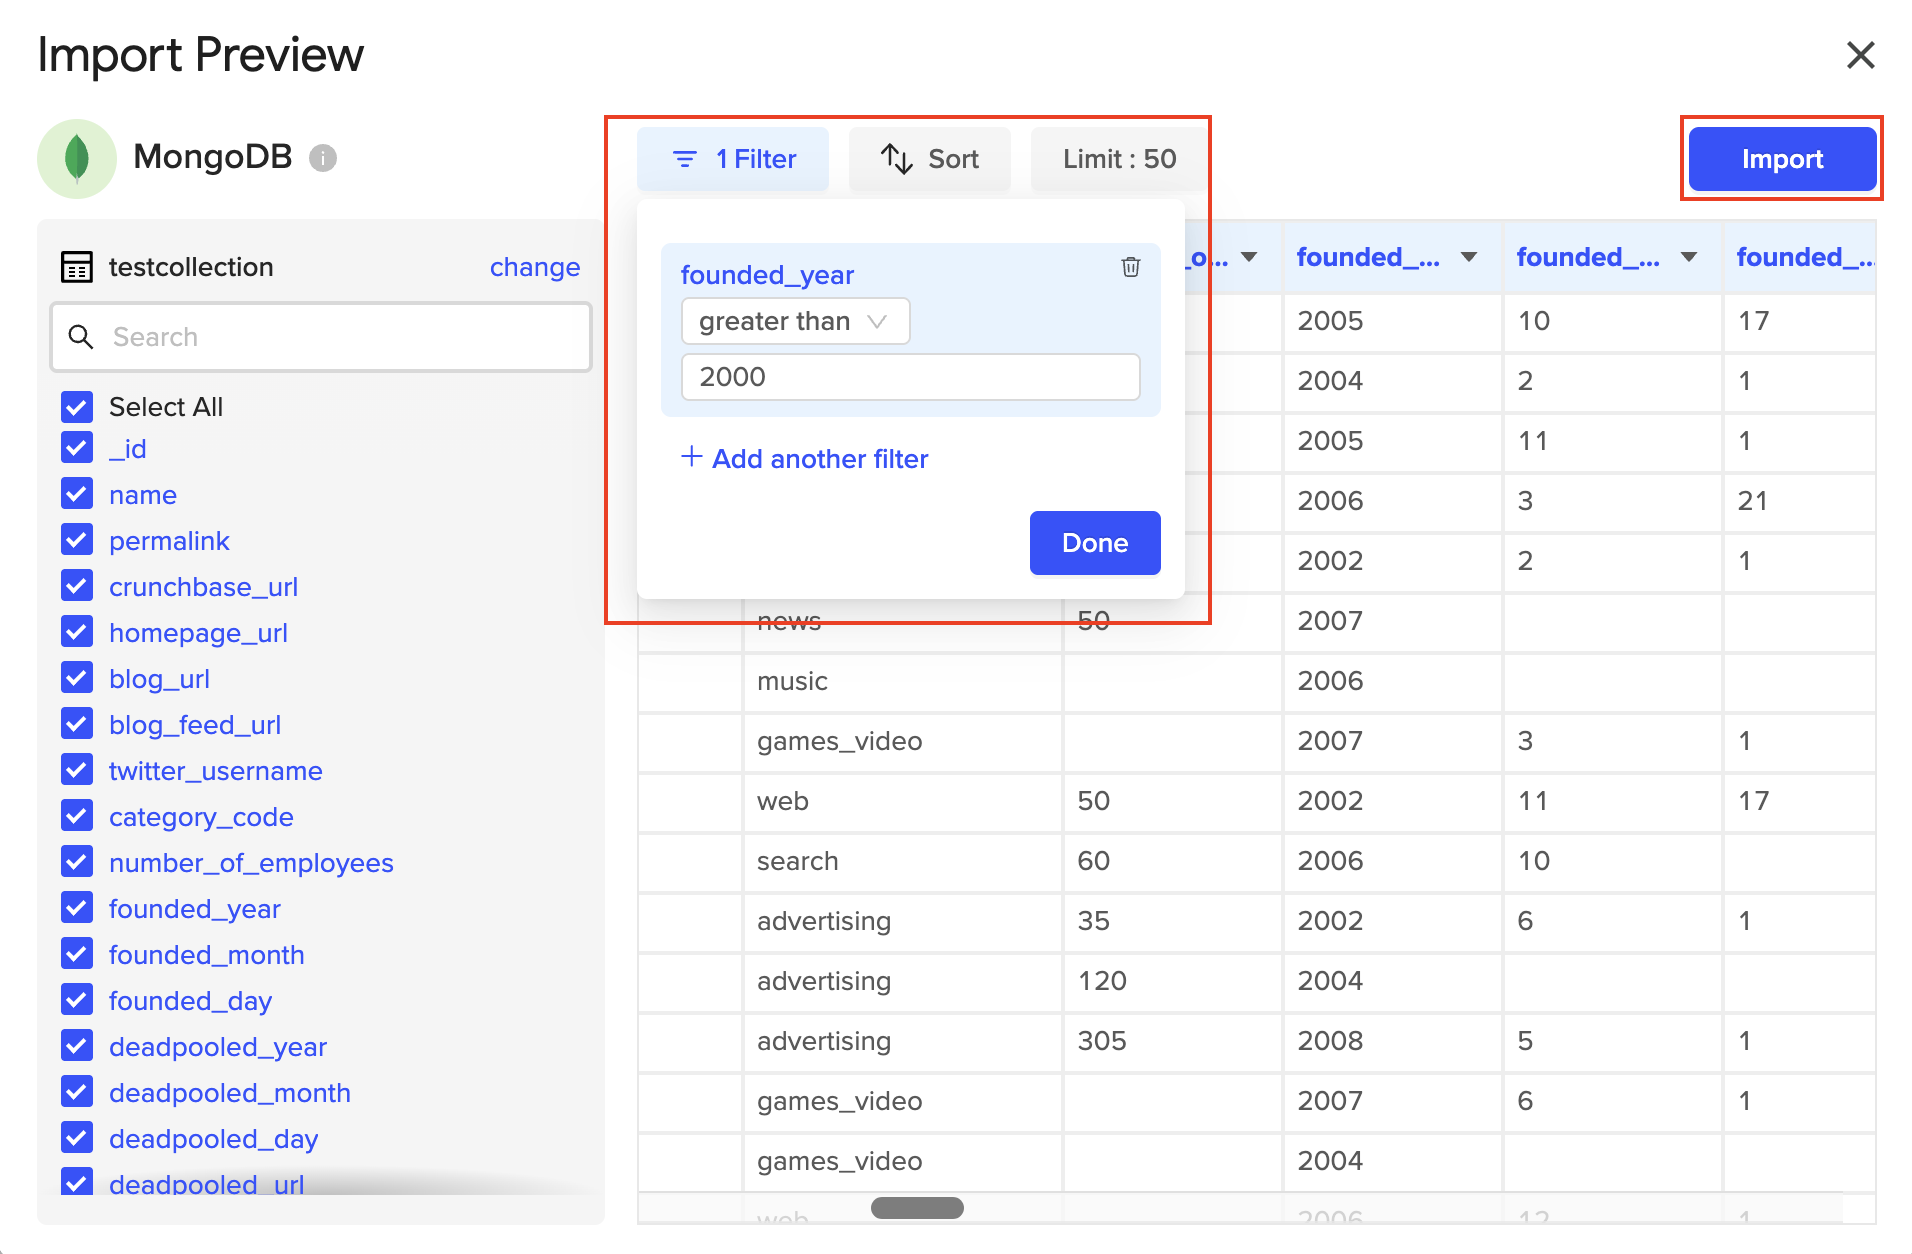Open the 1 Filter panel button

733,159
